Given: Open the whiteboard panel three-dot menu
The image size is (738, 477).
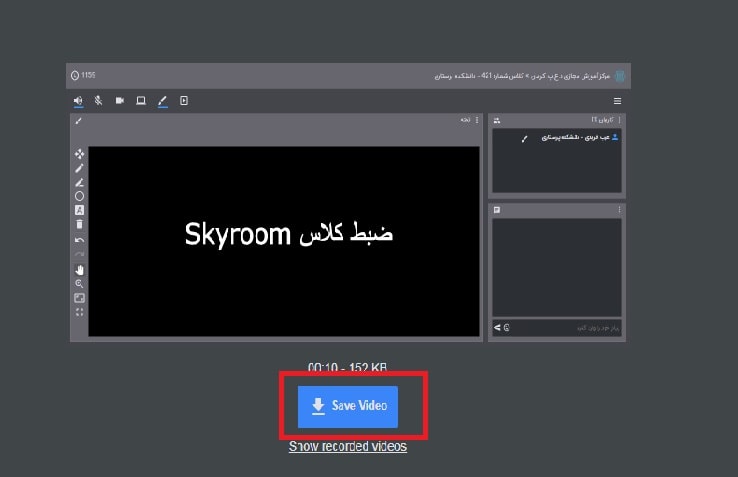Looking at the screenshot, I should 477,121.
